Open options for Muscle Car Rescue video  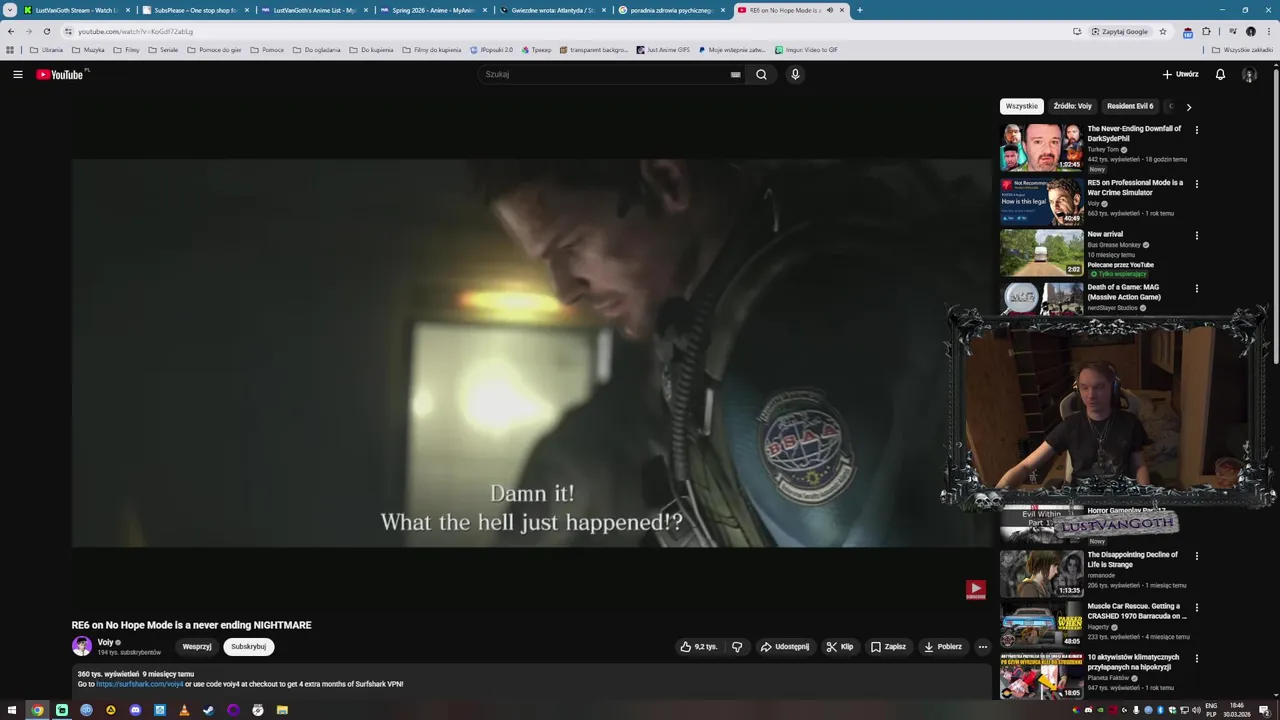pyautogui.click(x=1196, y=607)
